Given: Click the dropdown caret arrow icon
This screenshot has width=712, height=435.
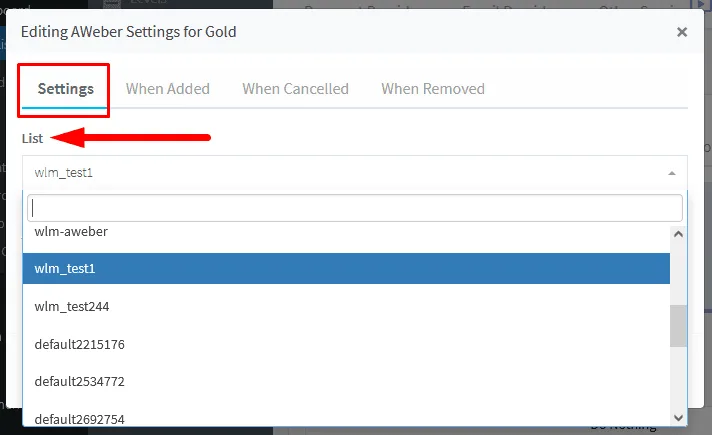Looking at the screenshot, I should pos(672,173).
